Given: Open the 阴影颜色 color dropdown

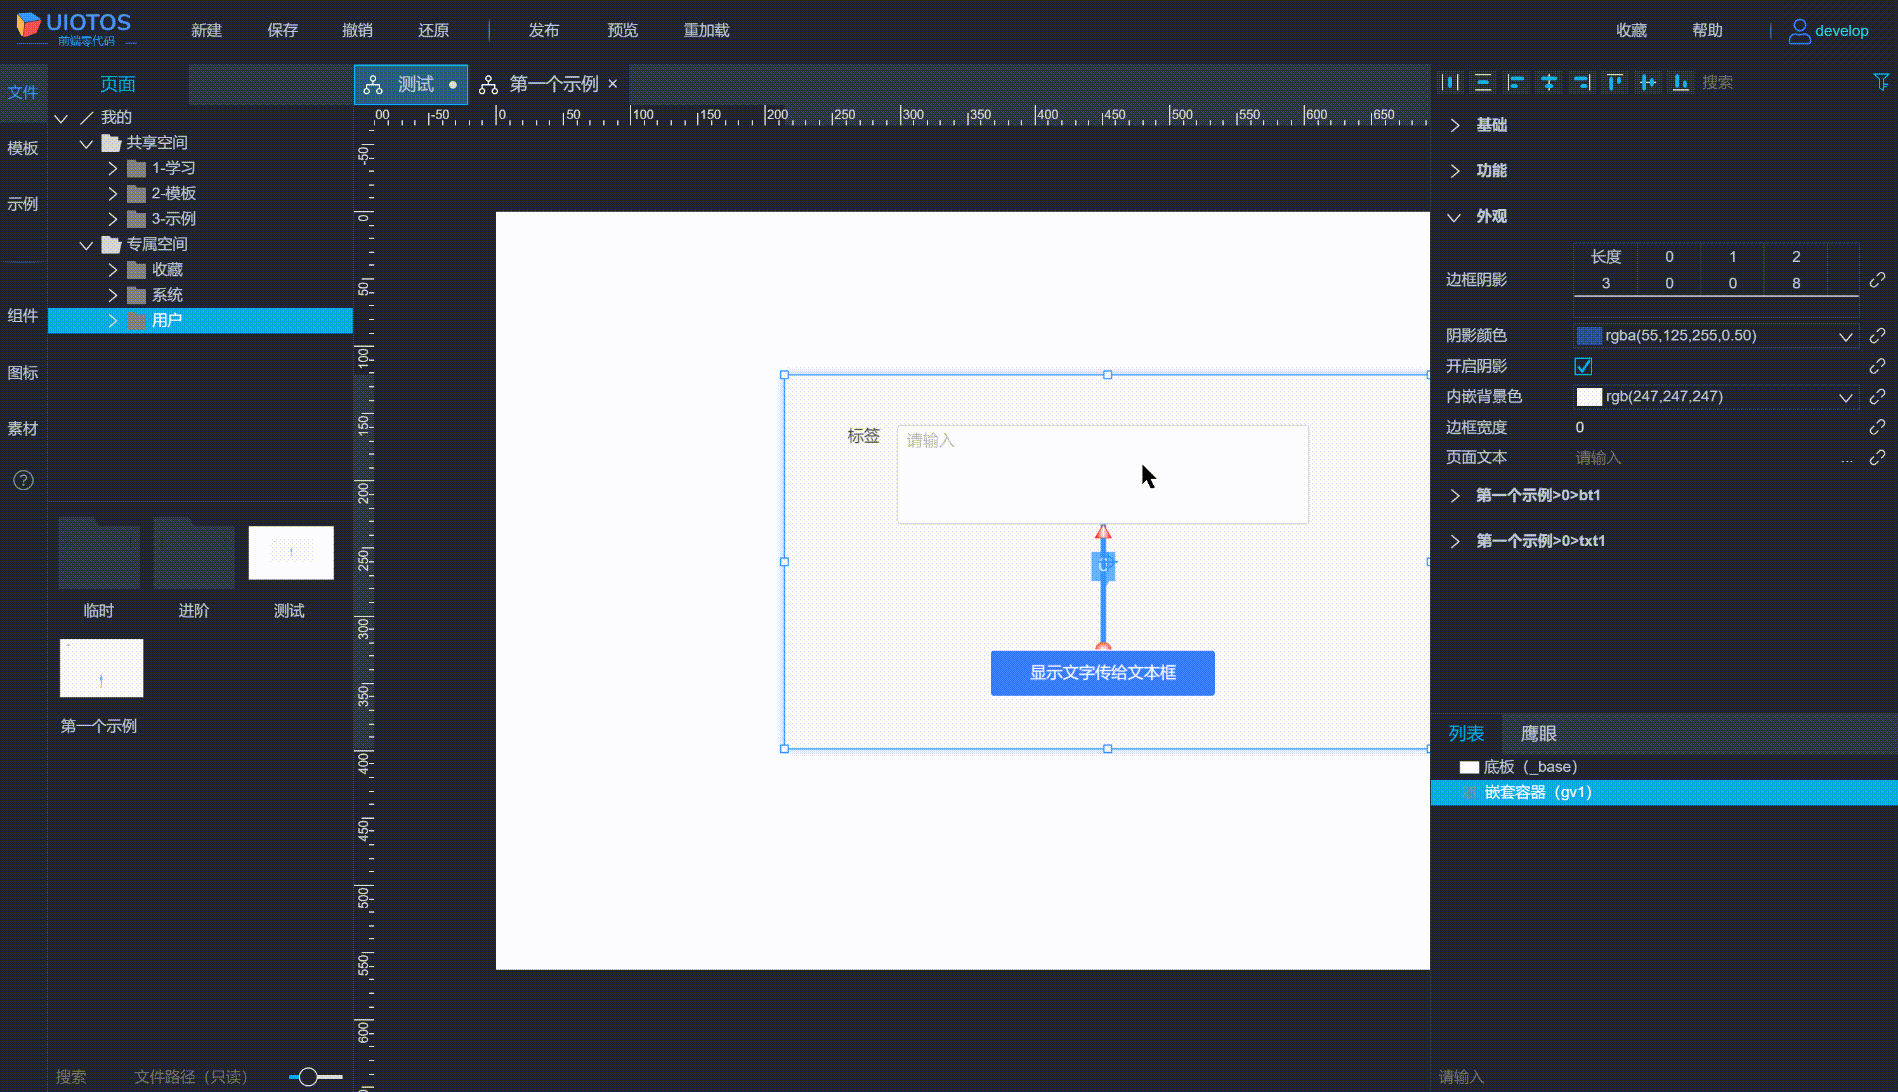Looking at the screenshot, I should tap(1845, 337).
